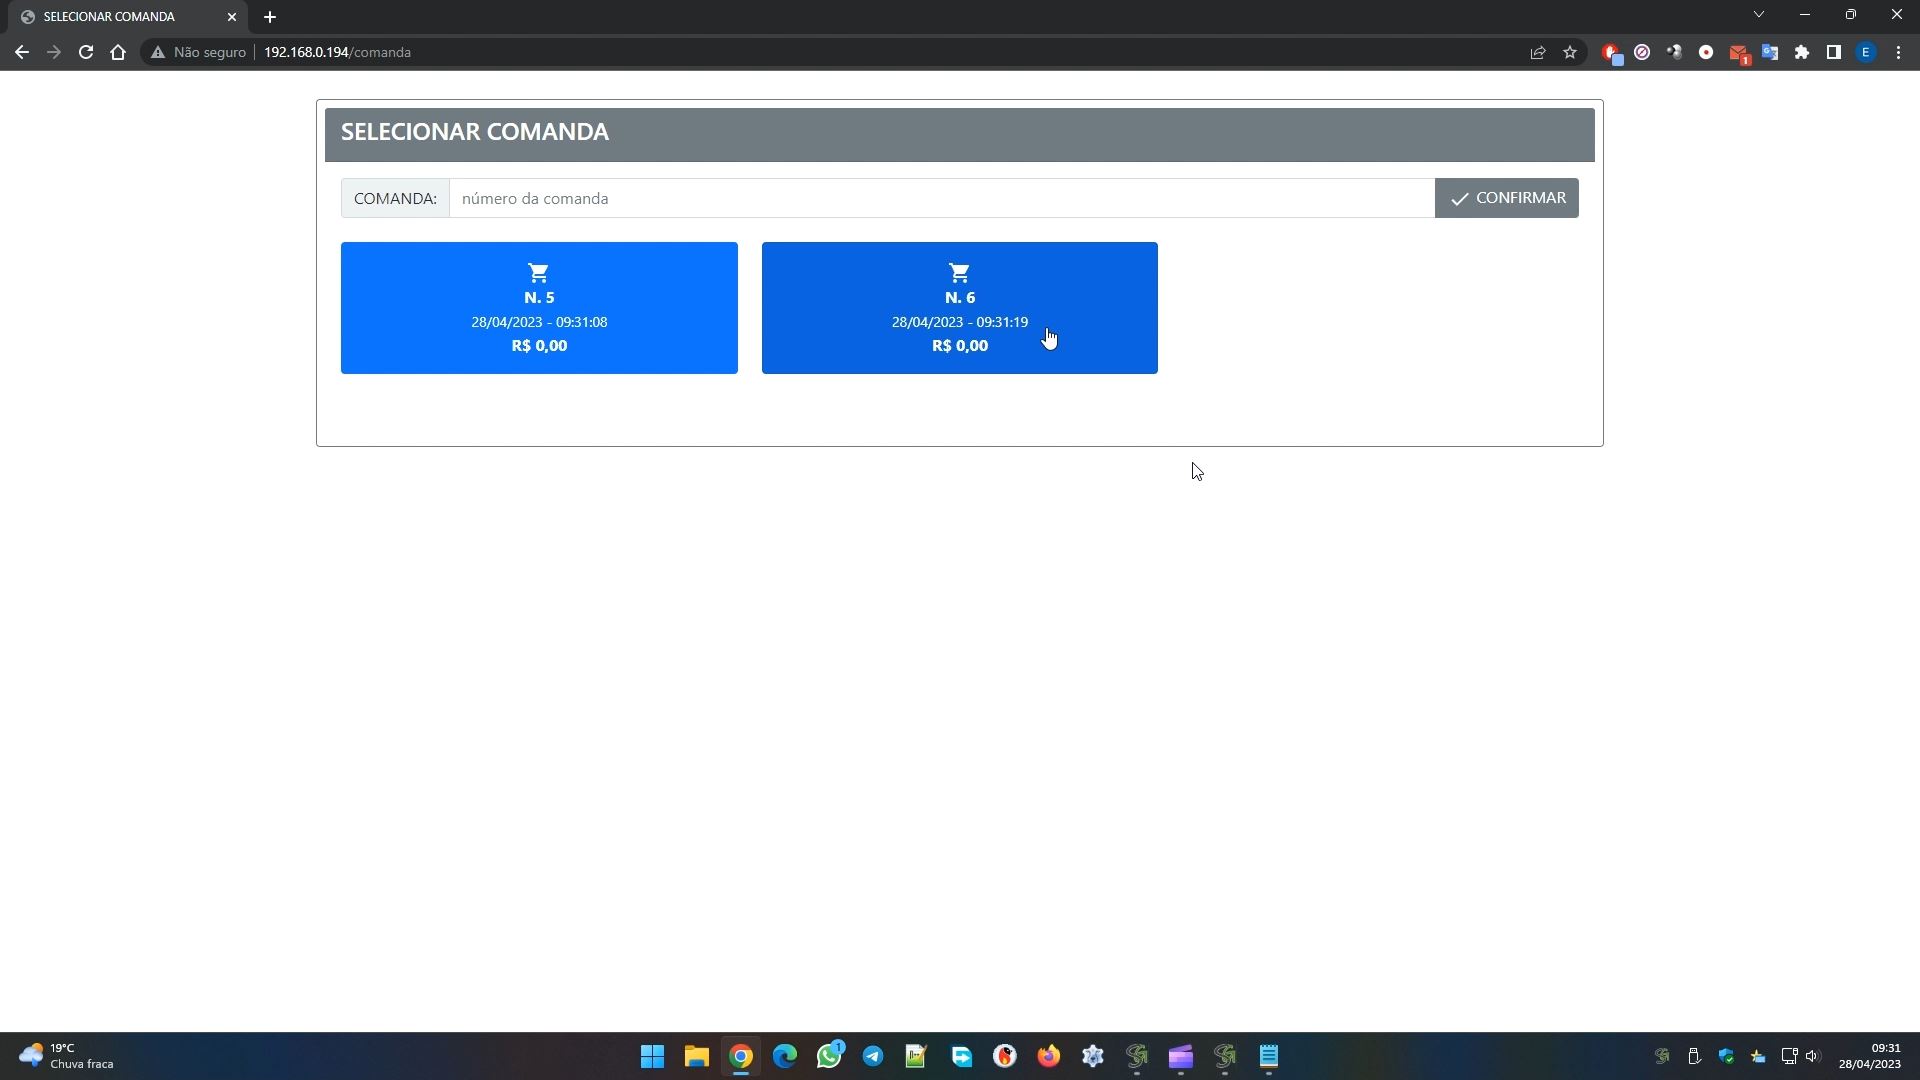The width and height of the screenshot is (1920, 1080).
Task: Open a new browser tab
Action: [270, 17]
